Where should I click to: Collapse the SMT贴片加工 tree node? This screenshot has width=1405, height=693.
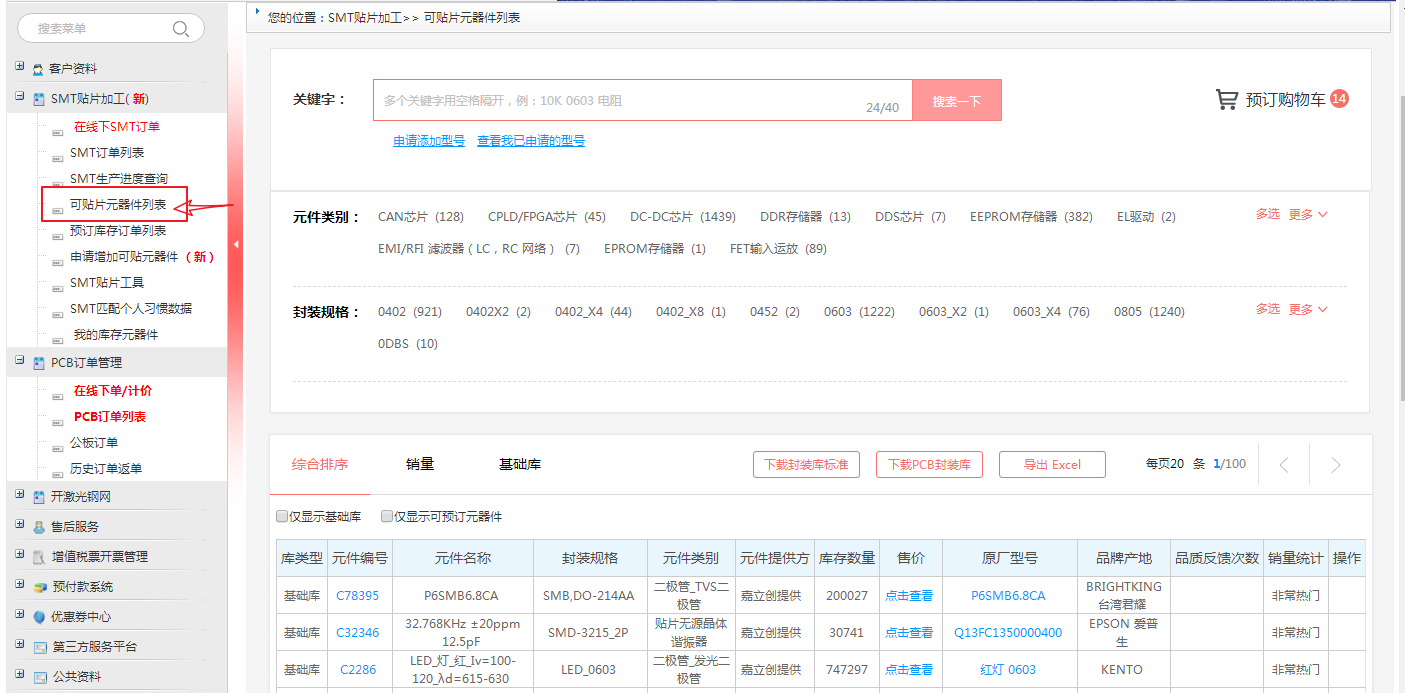click(x=19, y=97)
